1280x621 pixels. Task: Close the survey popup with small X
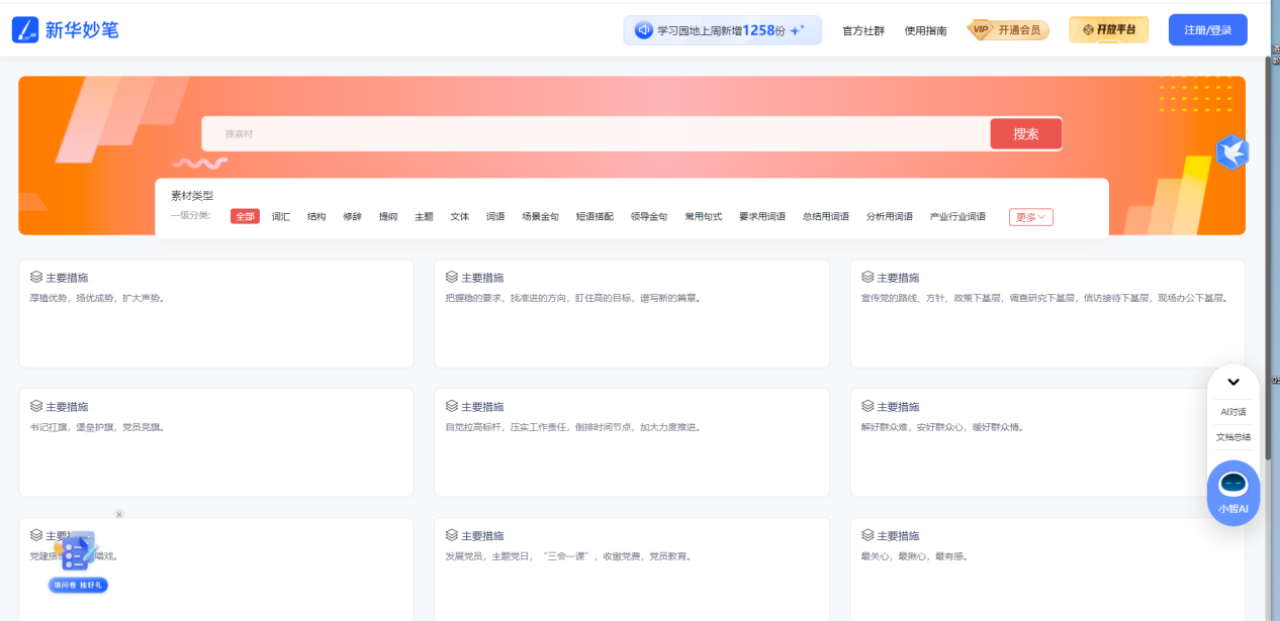click(119, 514)
